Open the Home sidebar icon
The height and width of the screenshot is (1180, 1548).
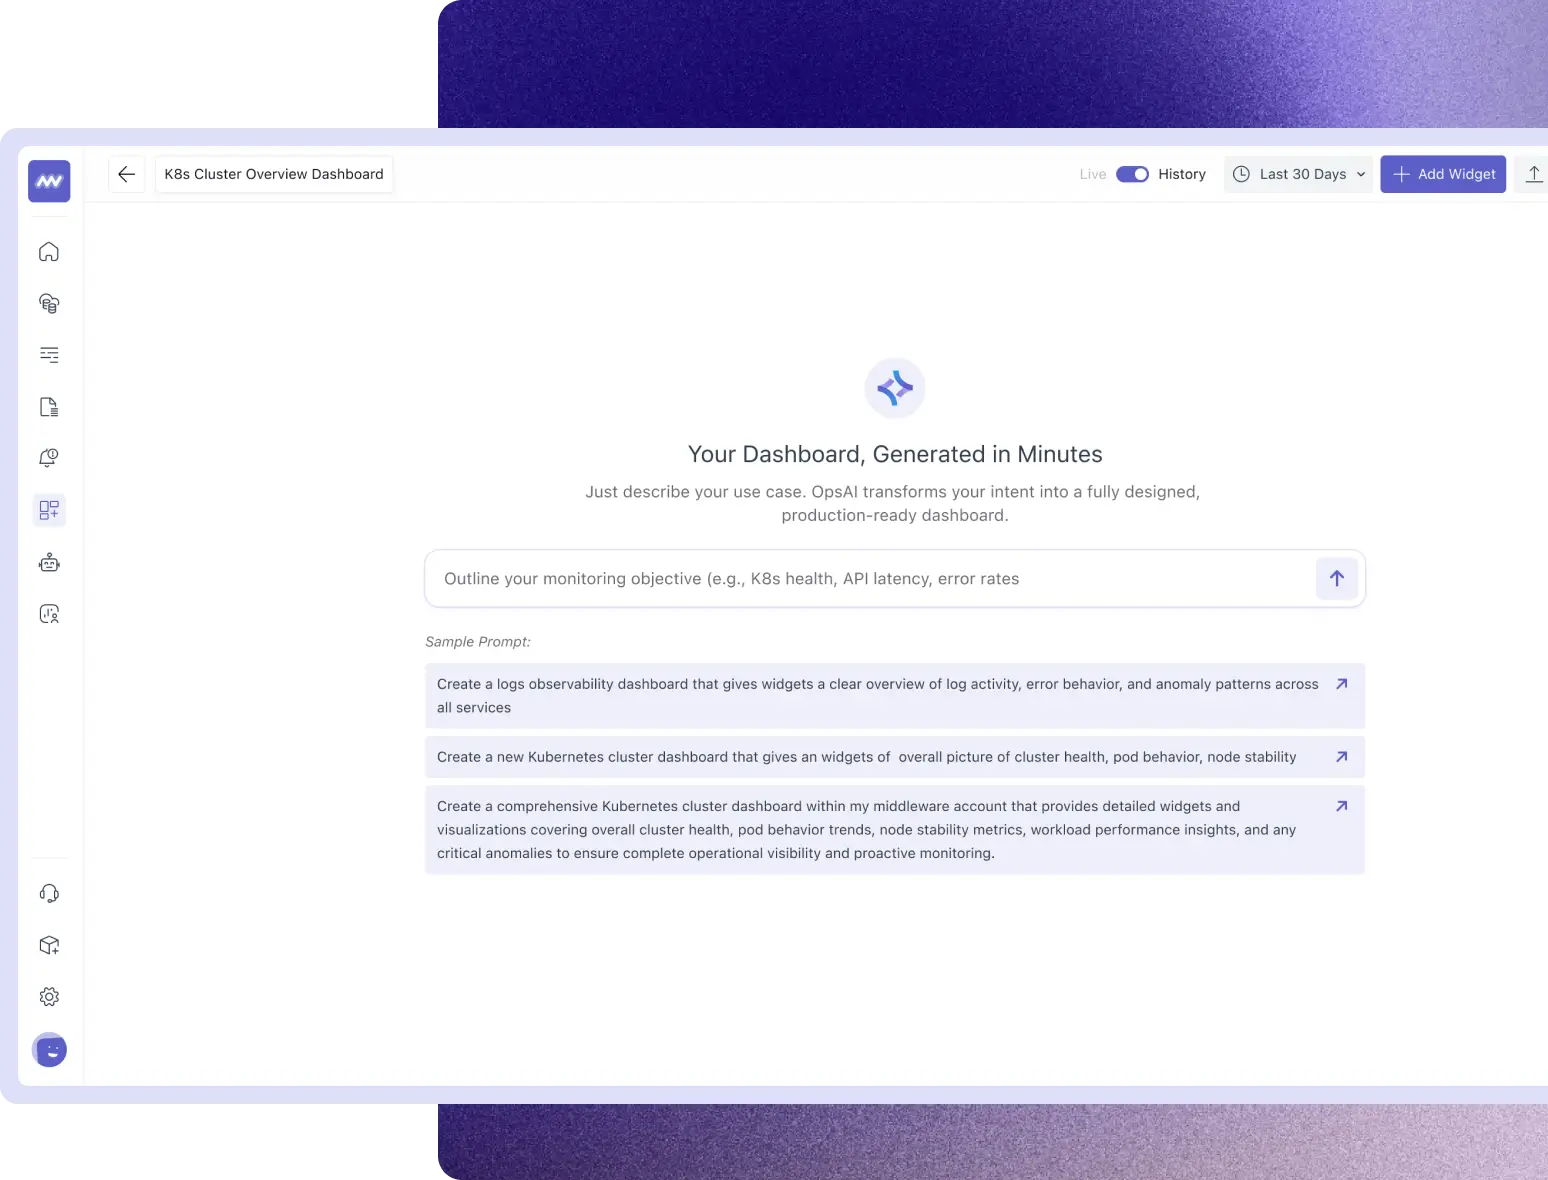(48, 251)
